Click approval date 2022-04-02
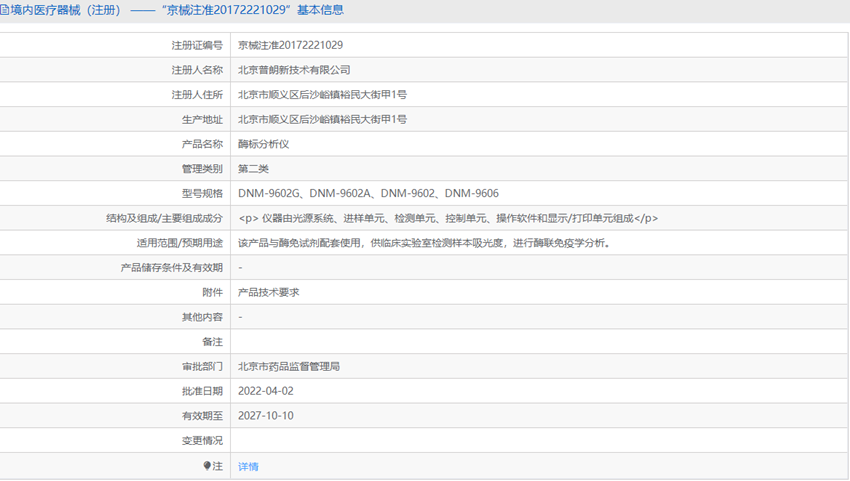Image resolution: width=850 pixels, height=481 pixels. point(266,391)
